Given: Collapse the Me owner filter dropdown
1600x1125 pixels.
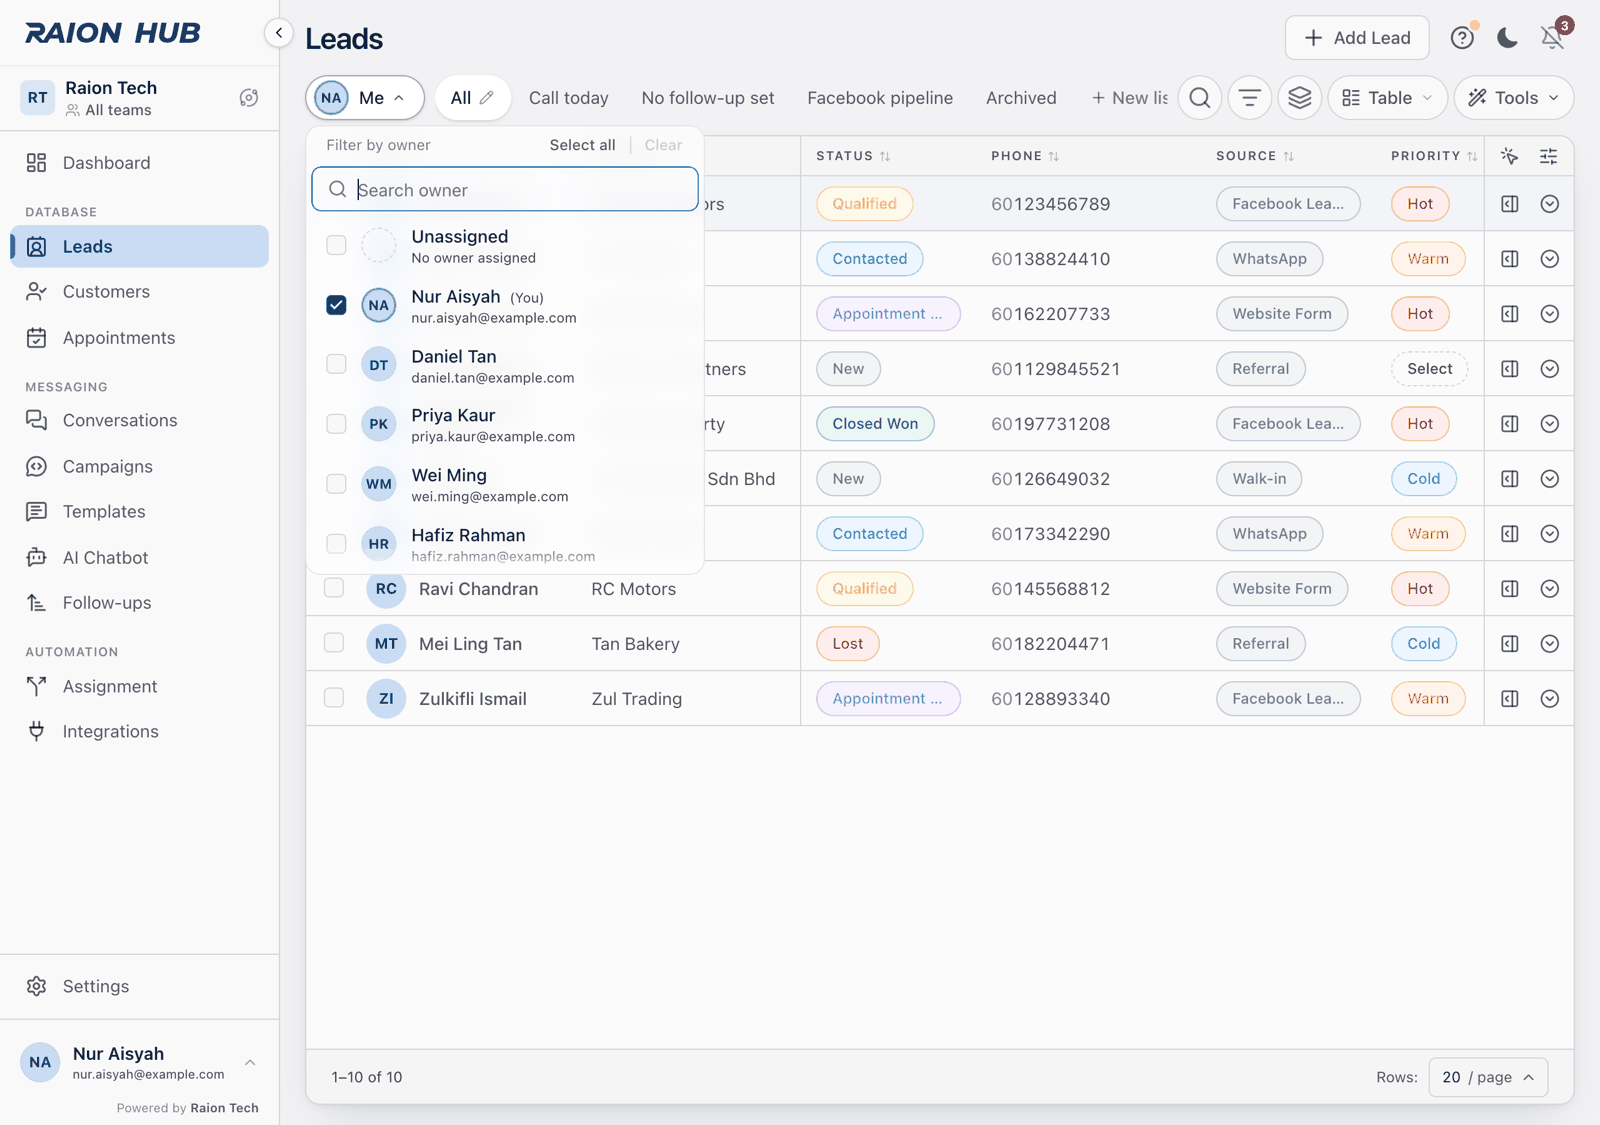Looking at the screenshot, I should click(365, 98).
